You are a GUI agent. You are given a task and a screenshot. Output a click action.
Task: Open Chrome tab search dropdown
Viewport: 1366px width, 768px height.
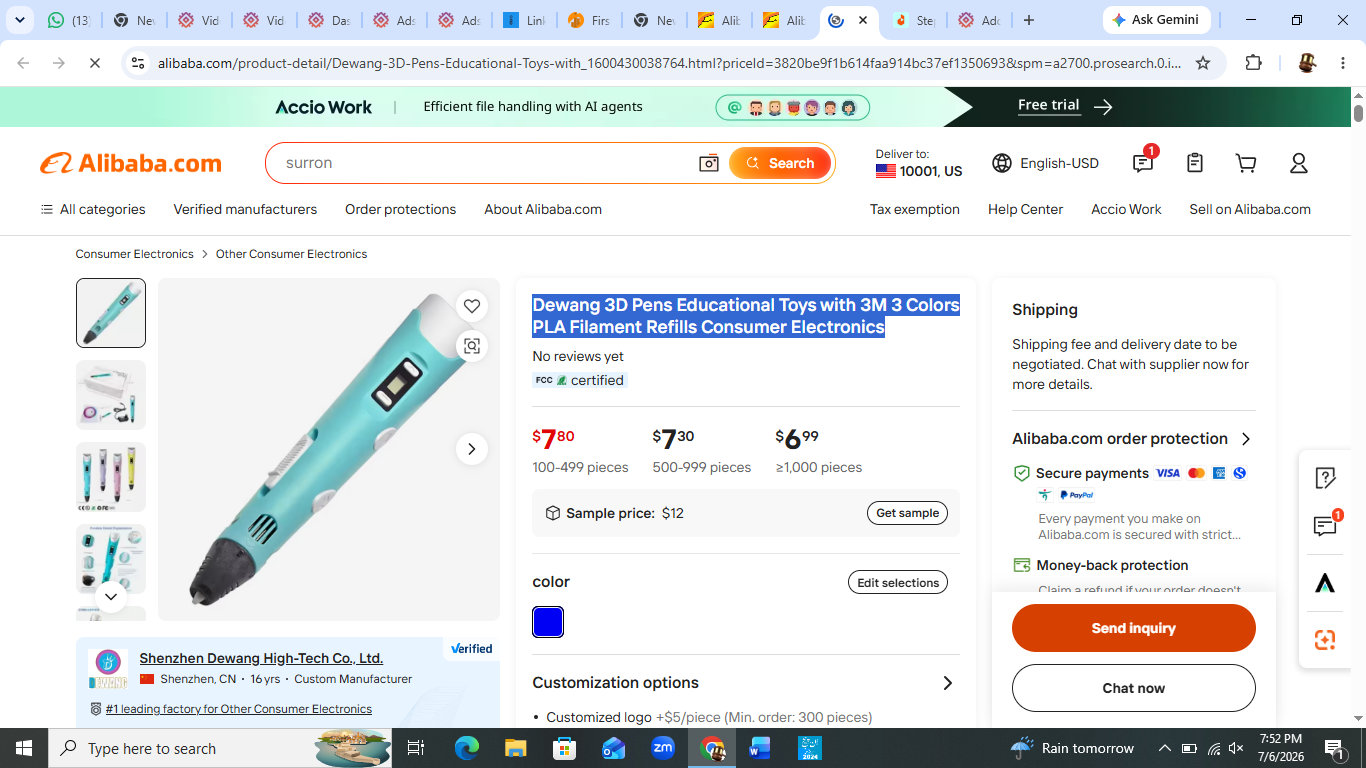pos(19,20)
